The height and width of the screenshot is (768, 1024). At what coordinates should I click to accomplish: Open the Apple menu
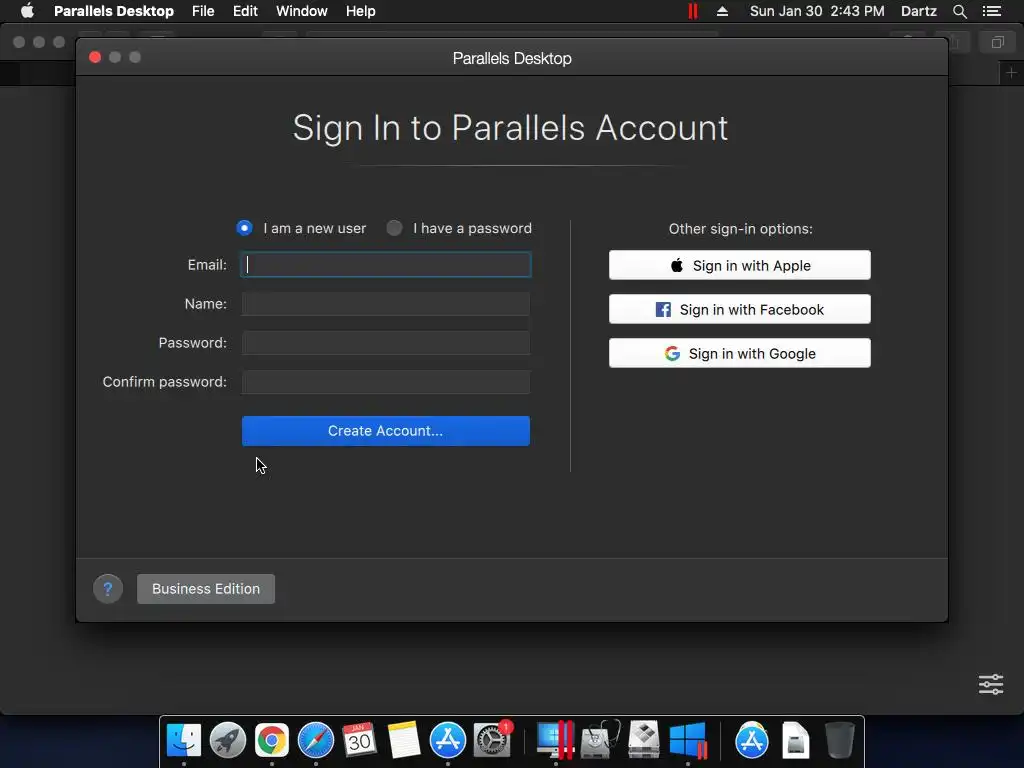tap(27, 11)
